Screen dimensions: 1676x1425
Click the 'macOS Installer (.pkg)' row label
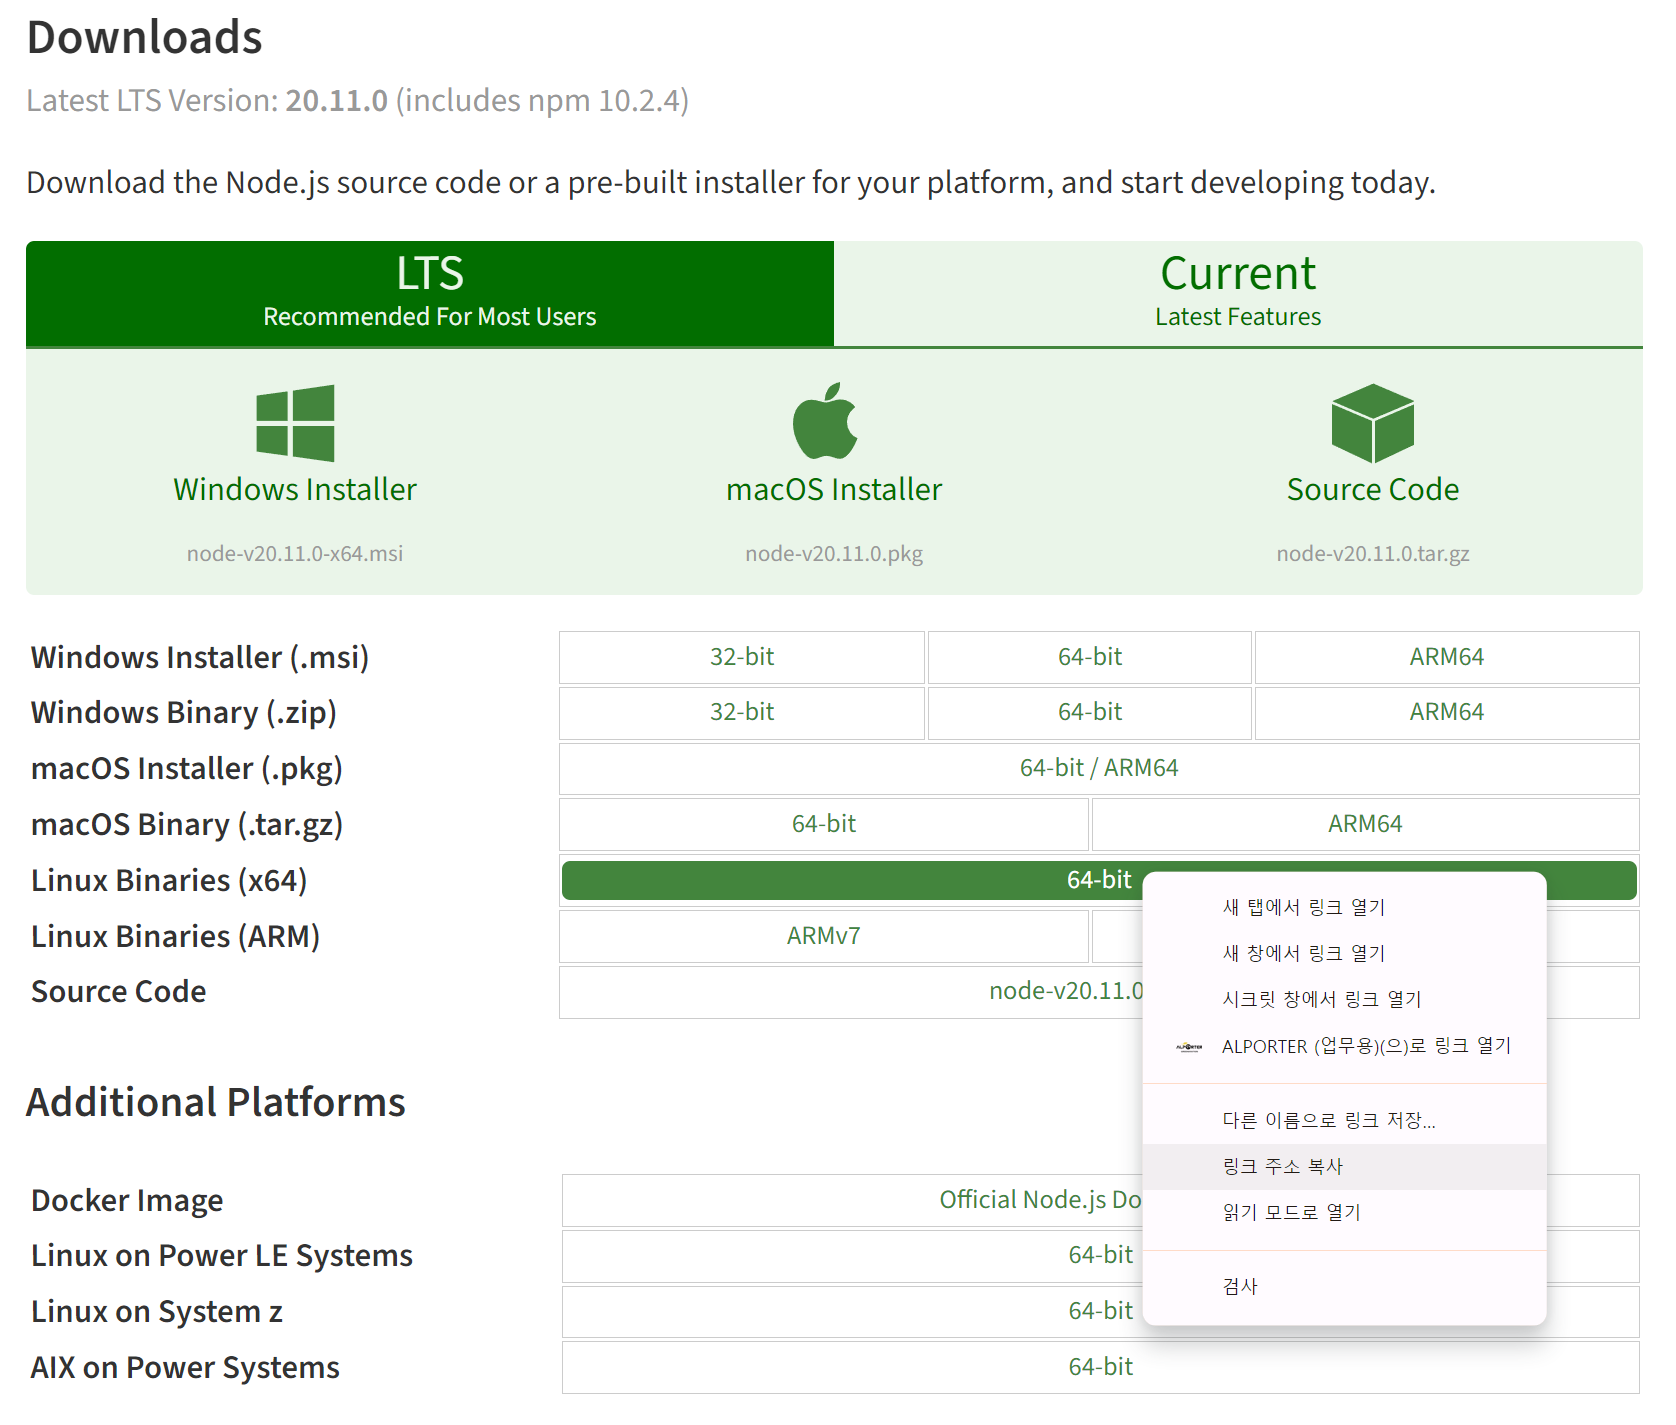[x=187, y=768]
